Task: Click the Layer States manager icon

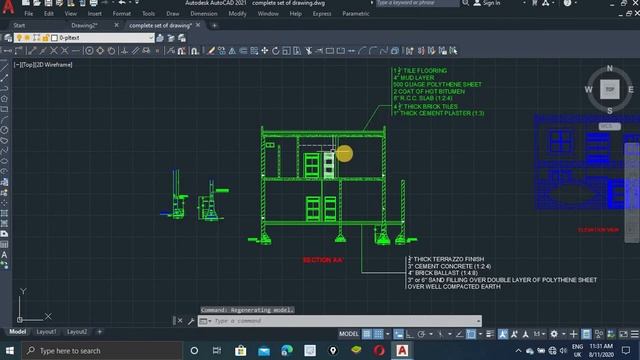Action: tap(182, 38)
